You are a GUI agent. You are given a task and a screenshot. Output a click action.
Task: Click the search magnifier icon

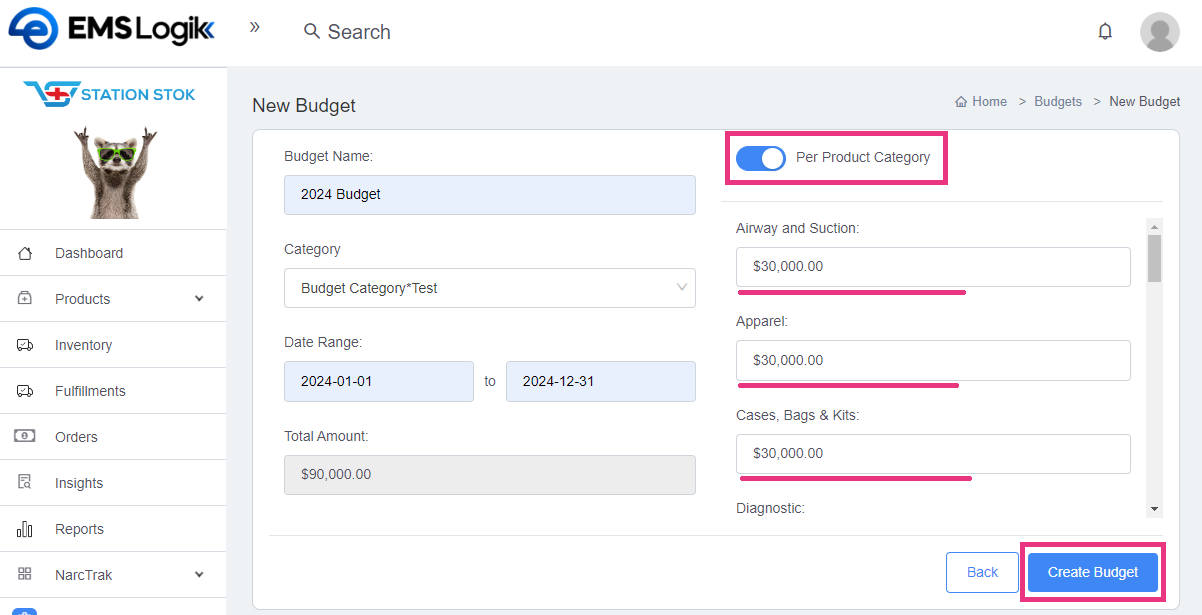click(312, 32)
